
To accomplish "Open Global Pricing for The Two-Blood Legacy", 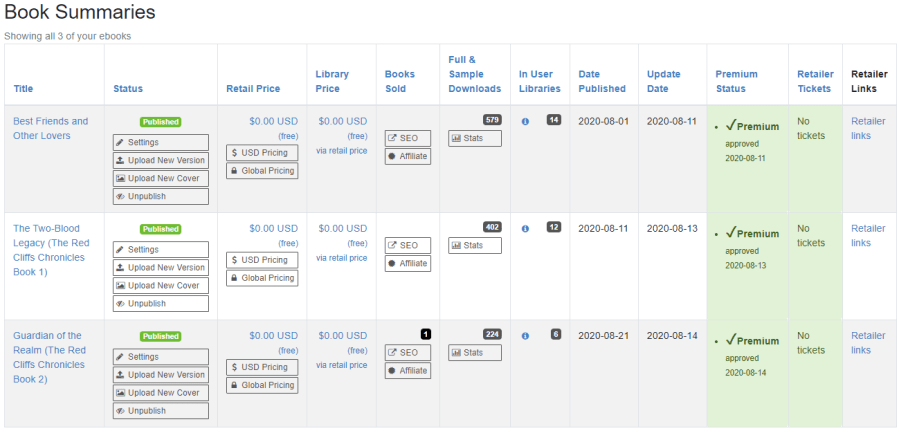I will click(x=262, y=278).
